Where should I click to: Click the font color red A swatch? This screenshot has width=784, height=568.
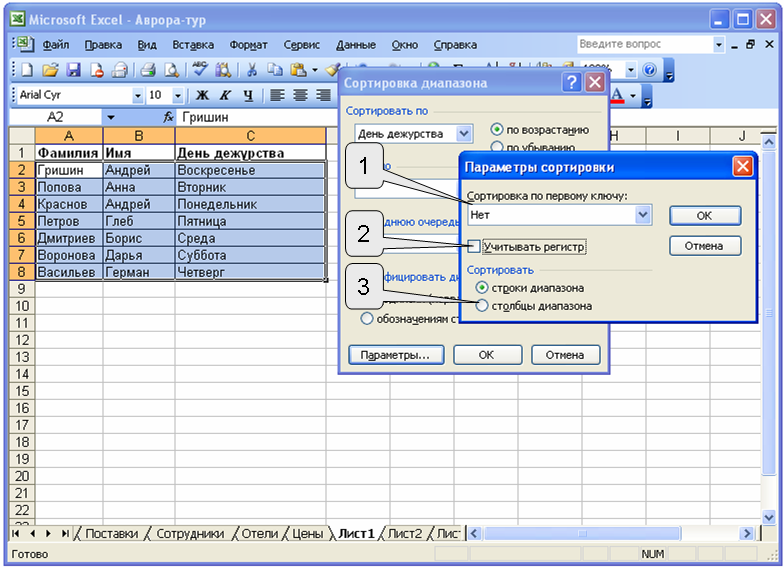click(x=617, y=96)
